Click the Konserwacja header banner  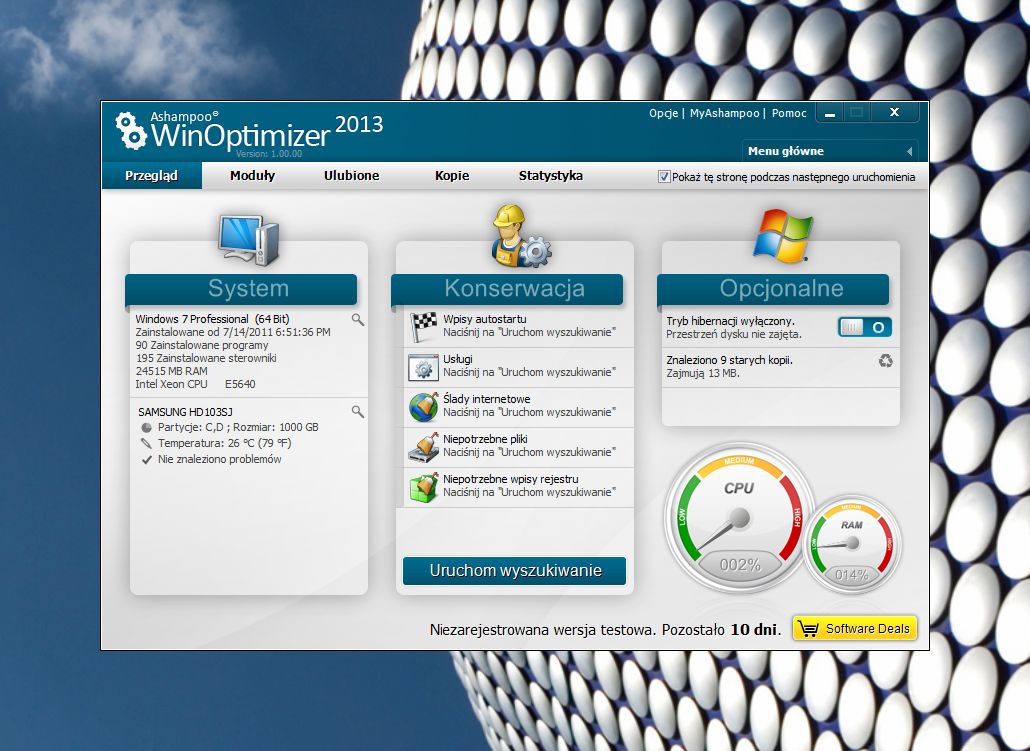[x=507, y=289]
